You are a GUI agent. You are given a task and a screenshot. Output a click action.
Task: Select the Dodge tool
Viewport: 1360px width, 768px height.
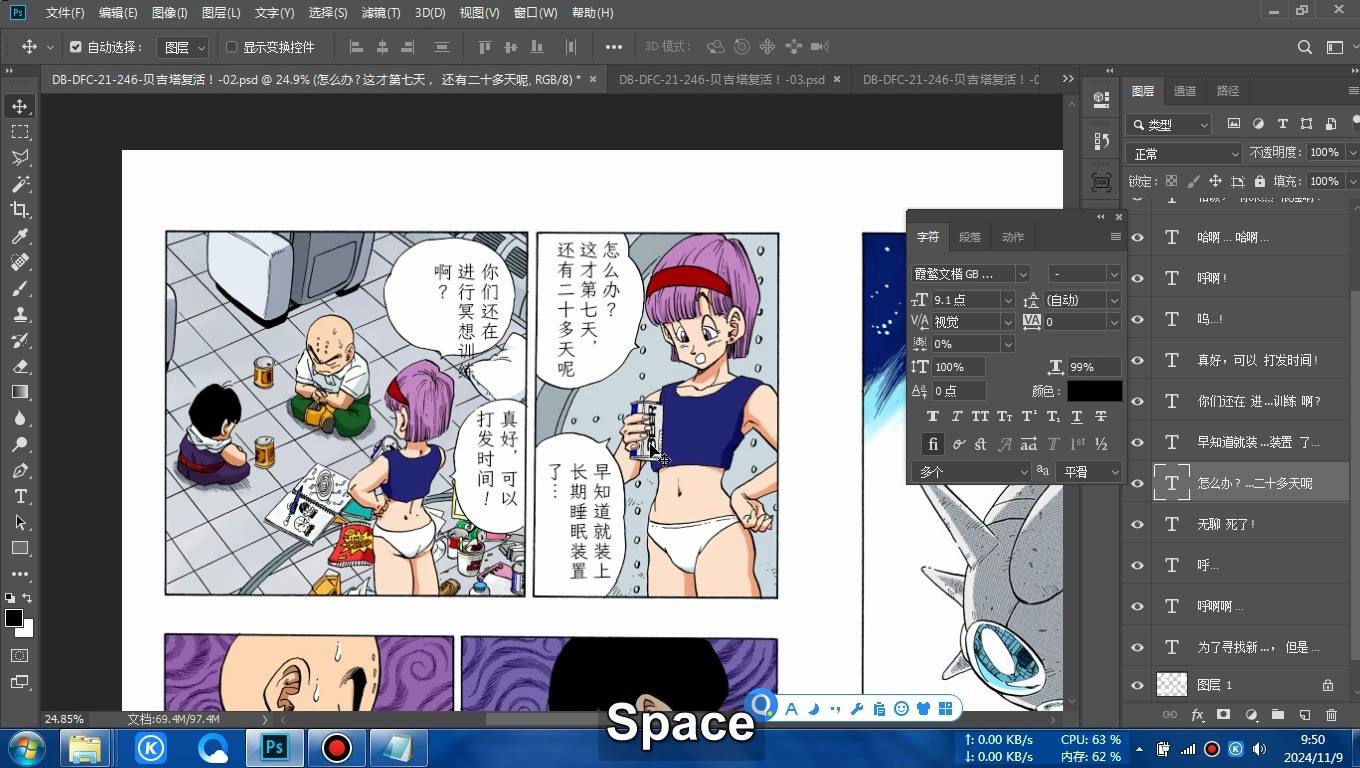tap(20, 444)
